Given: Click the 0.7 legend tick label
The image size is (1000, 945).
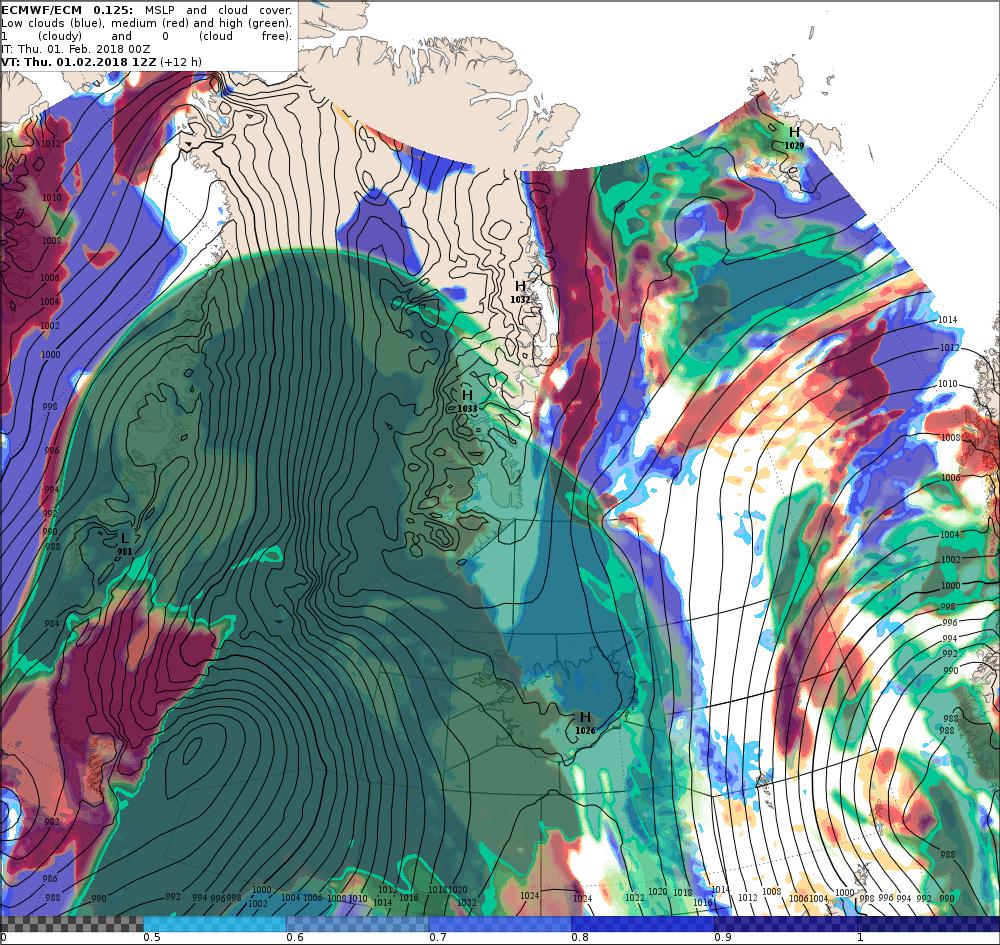Looking at the screenshot, I should [x=438, y=937].
